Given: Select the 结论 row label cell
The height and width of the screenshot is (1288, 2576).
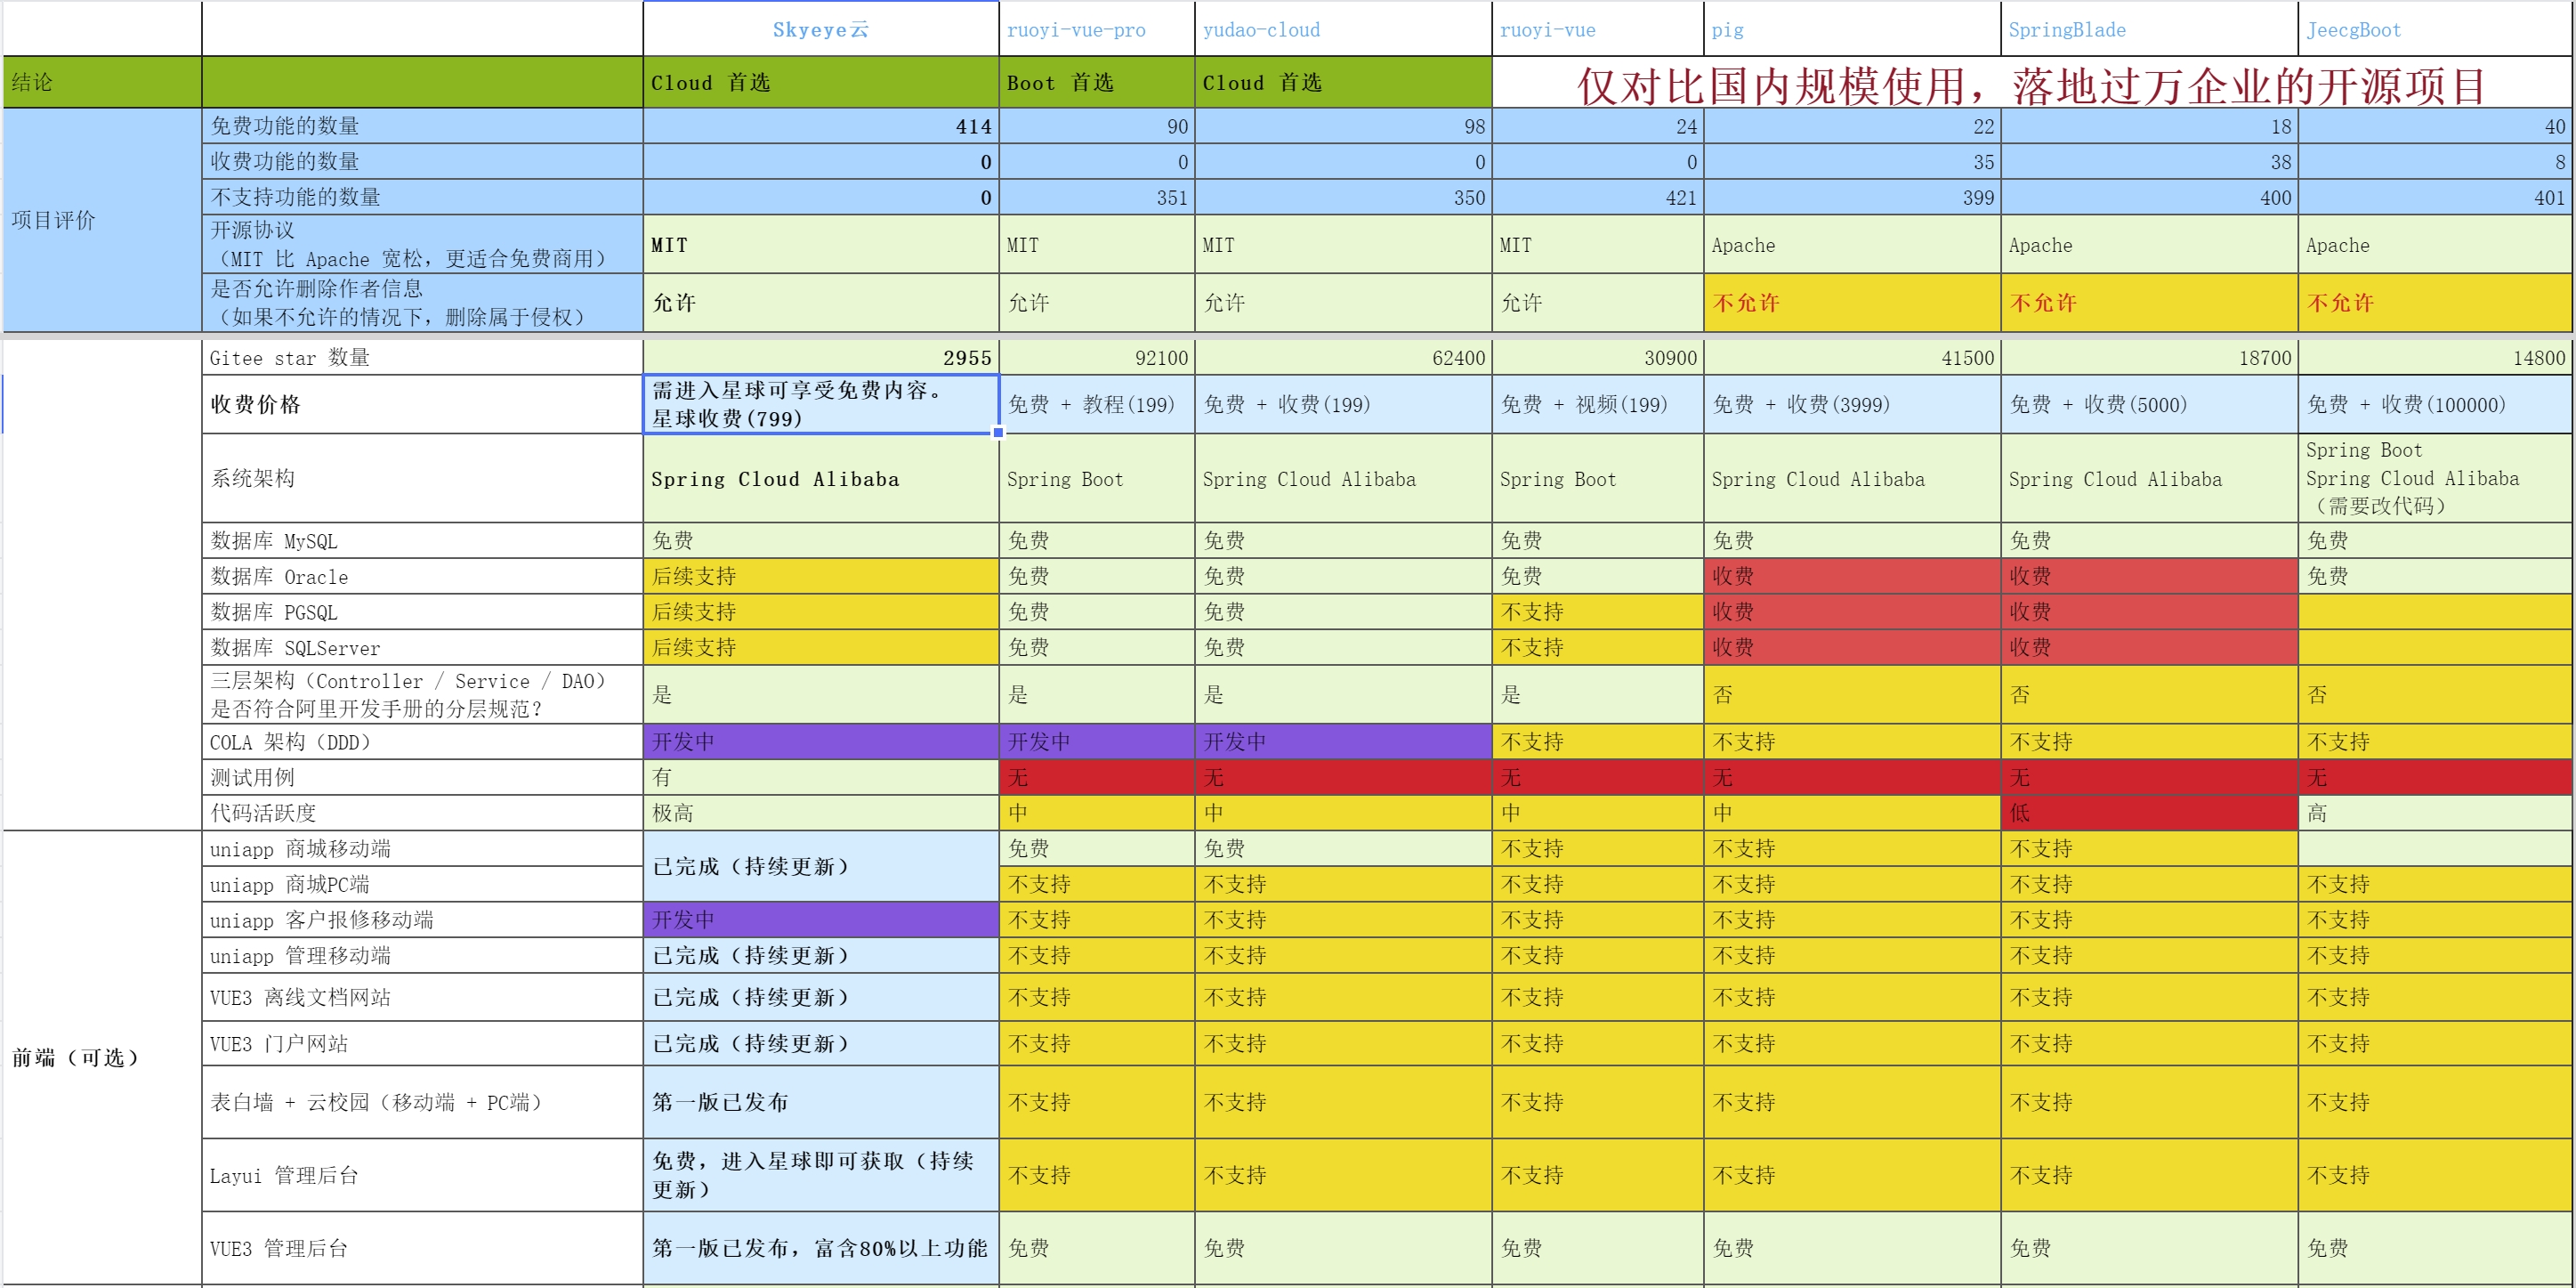Looking at the screenshot, I should coord(102,82).
